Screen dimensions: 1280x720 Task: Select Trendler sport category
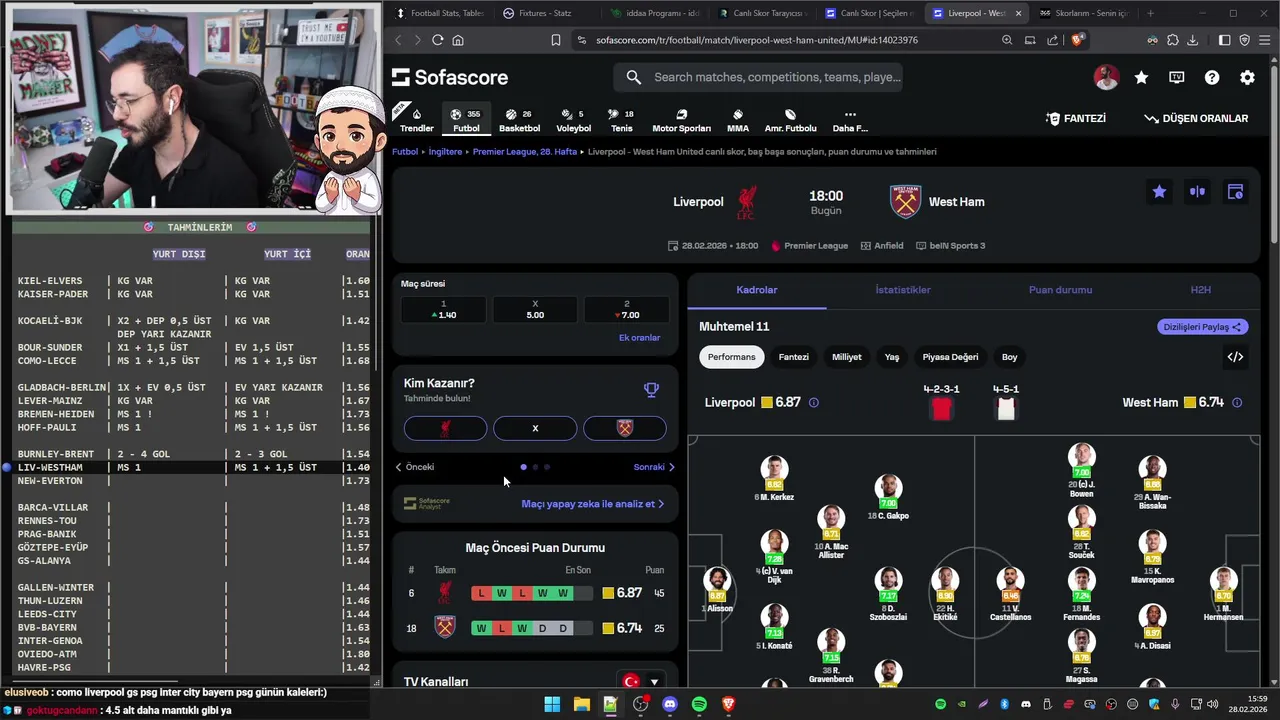click(417, 120)
